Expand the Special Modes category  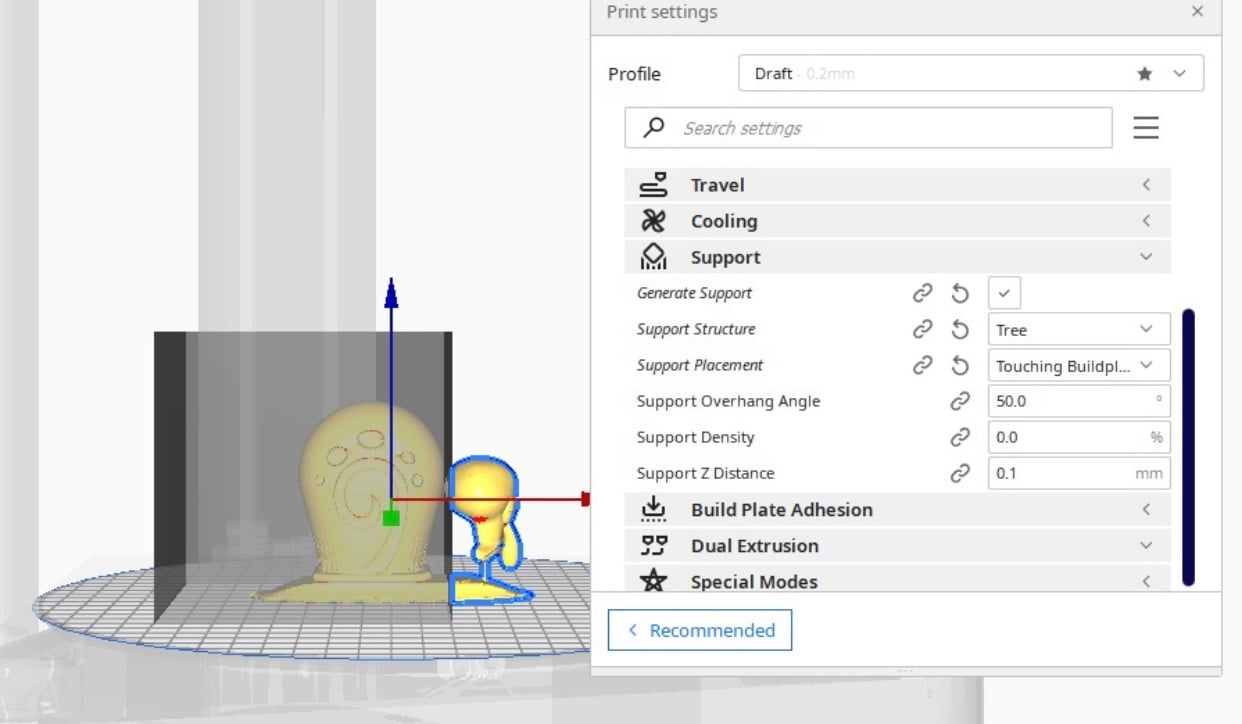tap(898, 580)
